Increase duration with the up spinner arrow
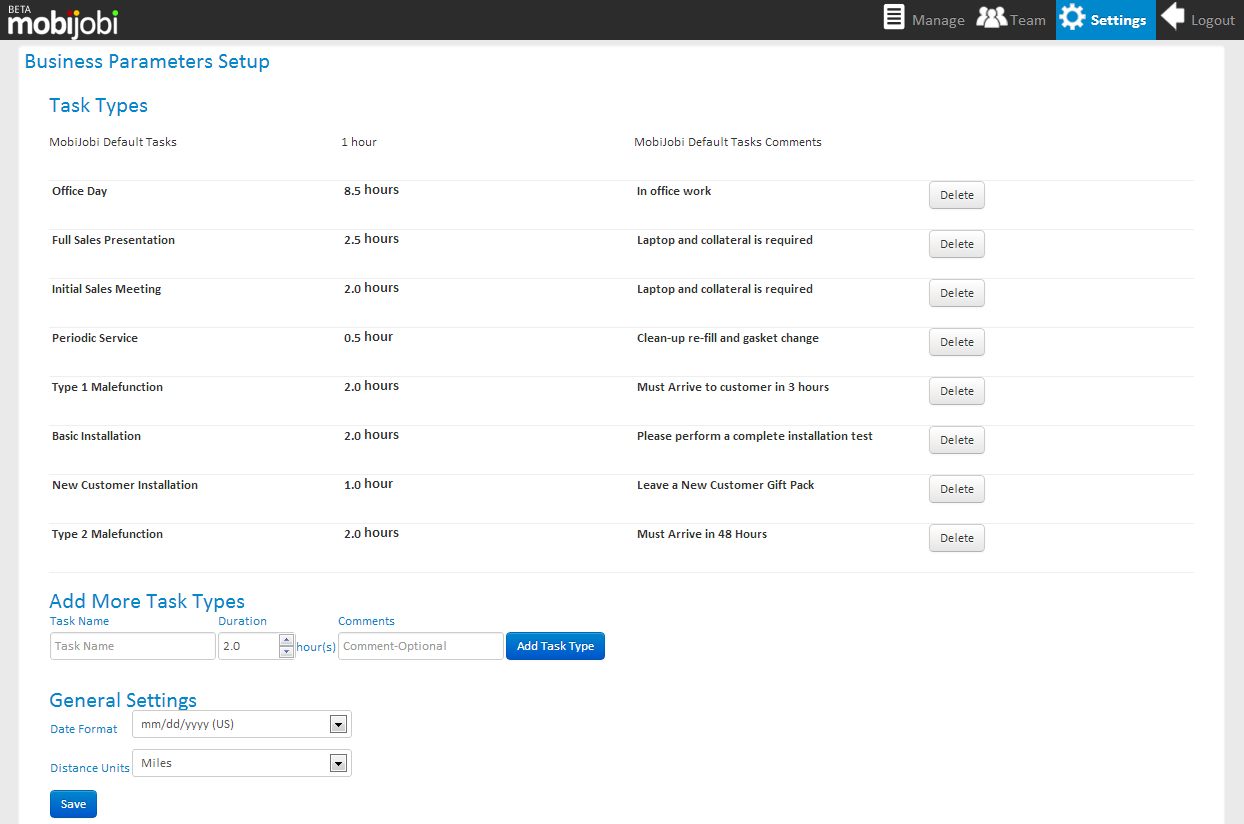Image resolution: width=1244 pixels, height=824 pixels. click(x=286, y=640)
